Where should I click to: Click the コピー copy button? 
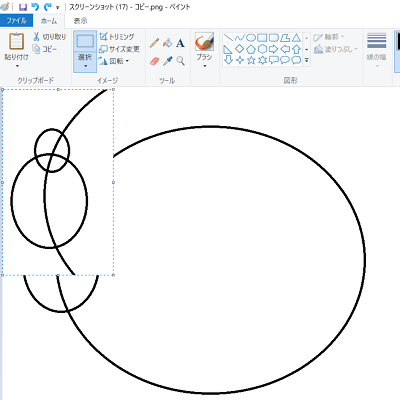click(x=45, y=49)
